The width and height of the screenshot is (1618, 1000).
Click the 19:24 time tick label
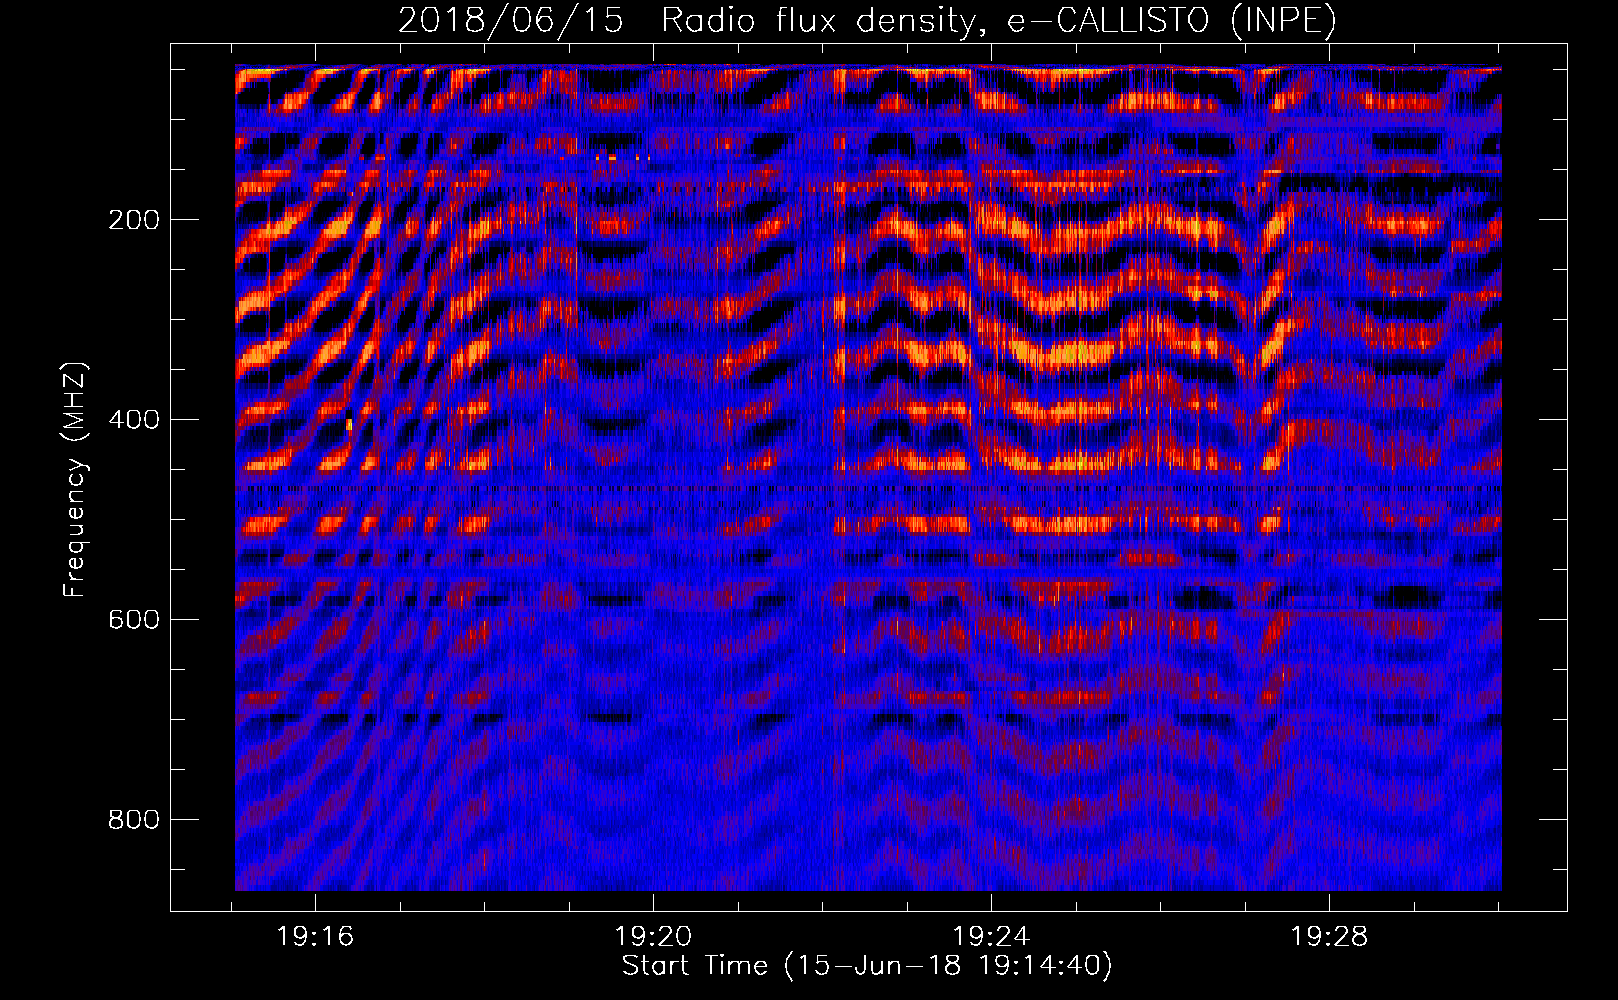point(991,937)
